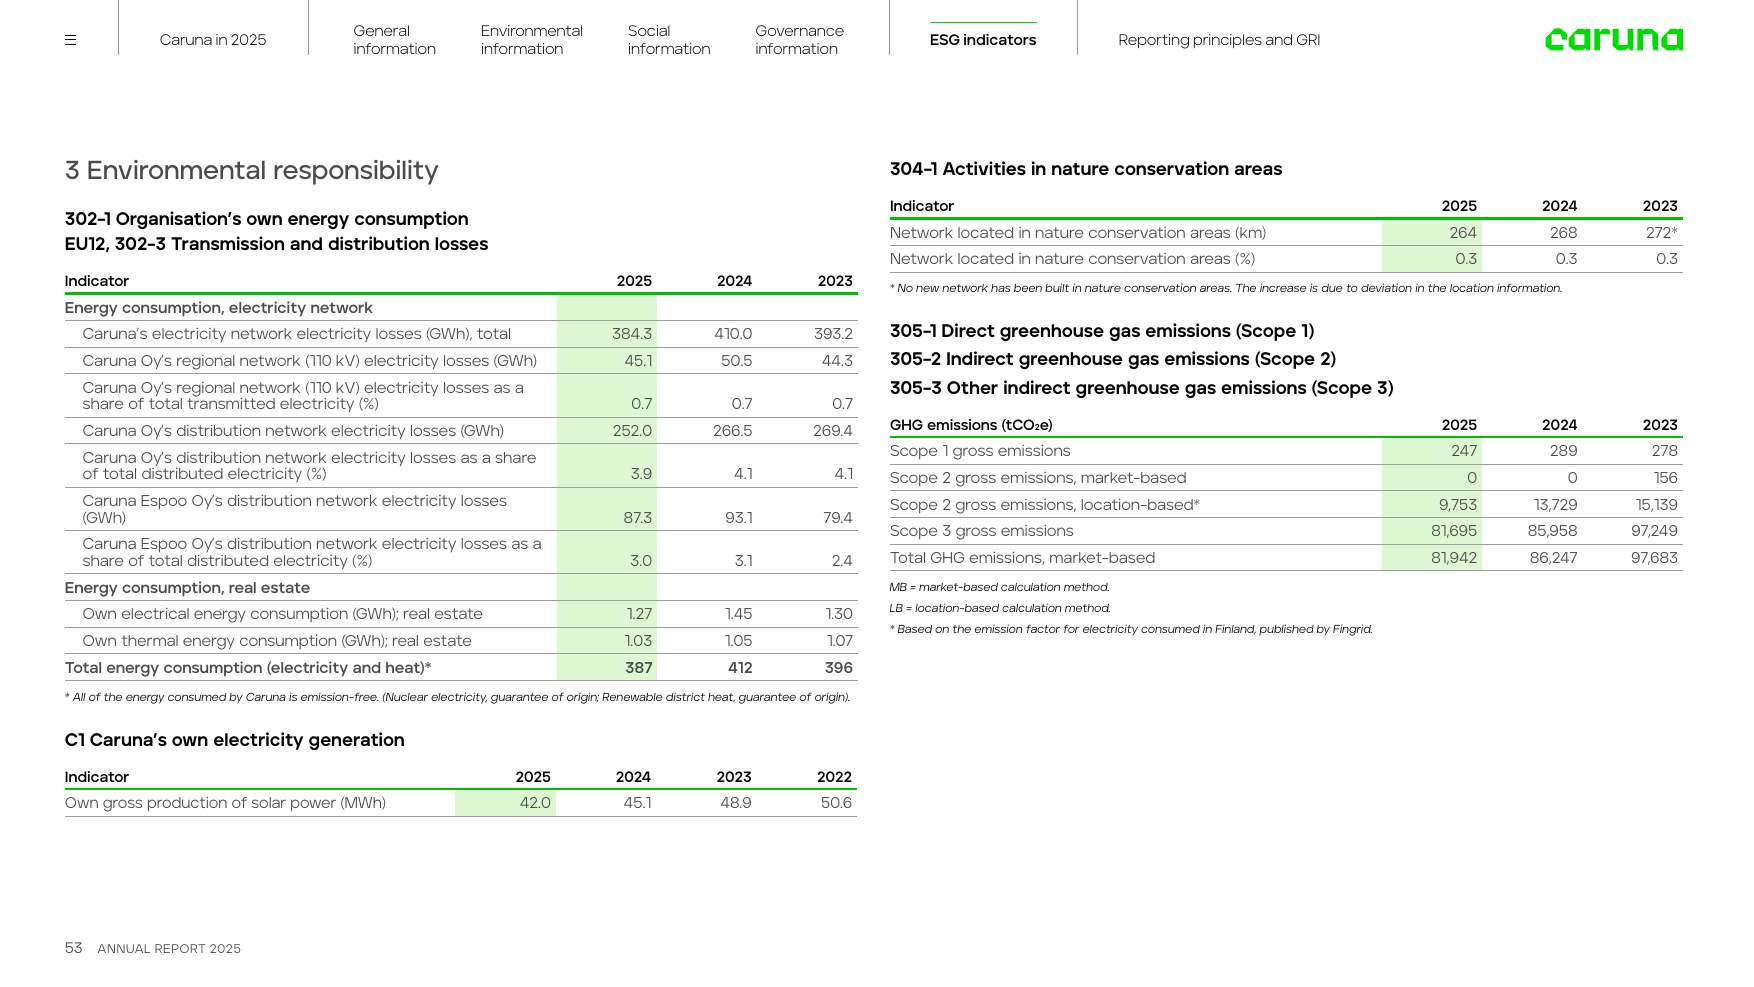Select the 2024 value 410.0
Screen dimensions: 1754x987
[733, 334]
